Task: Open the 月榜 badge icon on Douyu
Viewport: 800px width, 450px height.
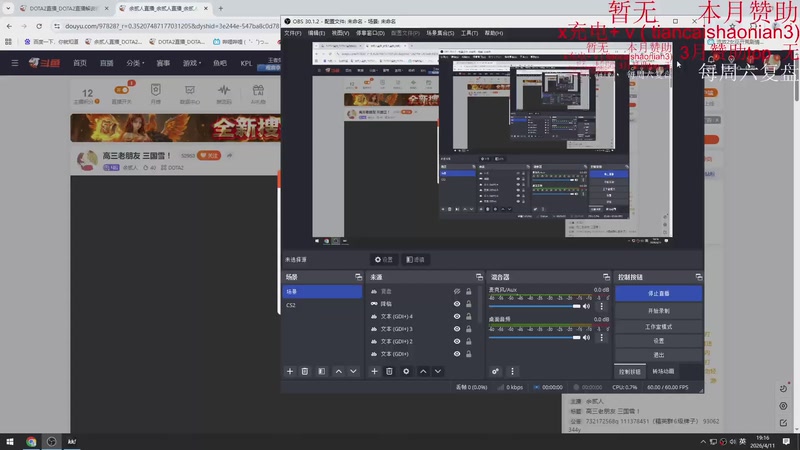Action: click(x=156, y=94)
